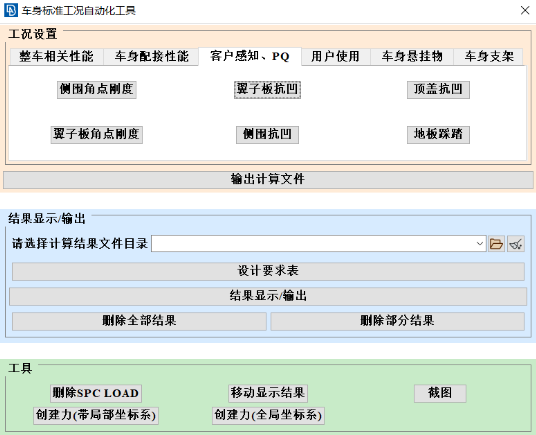The height and width of the screenshot is (435, 536).
Task: Open folder browse icon for result directory
Action: [496, 244]
